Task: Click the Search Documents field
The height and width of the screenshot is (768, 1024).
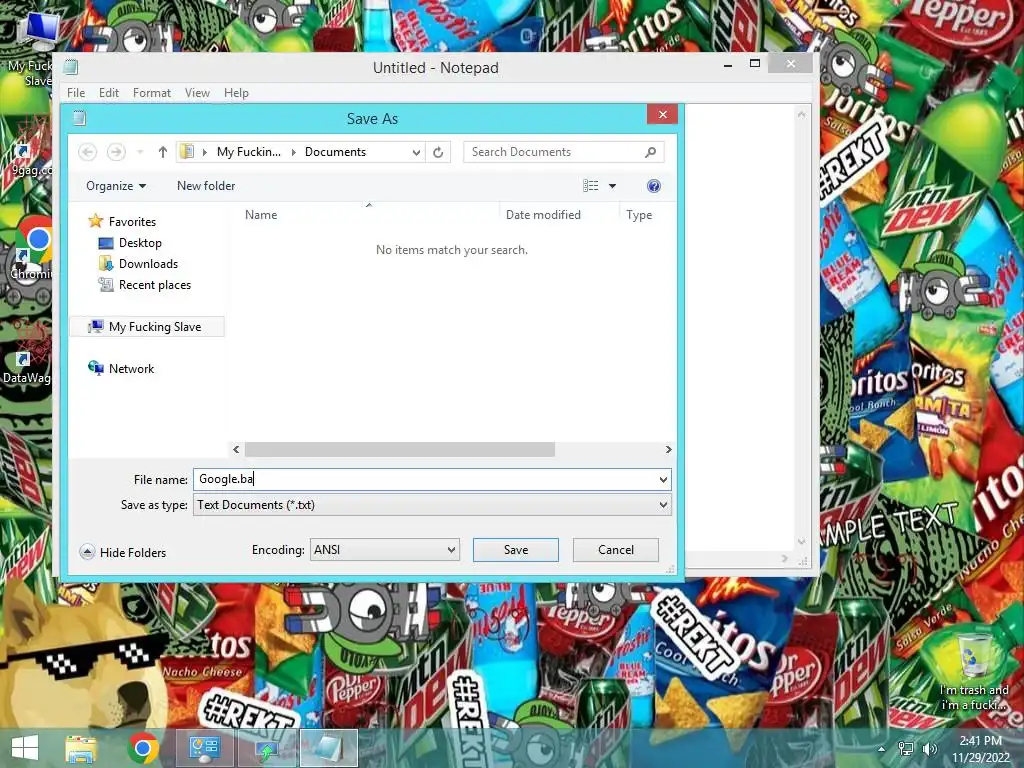Action: point(564,152)
